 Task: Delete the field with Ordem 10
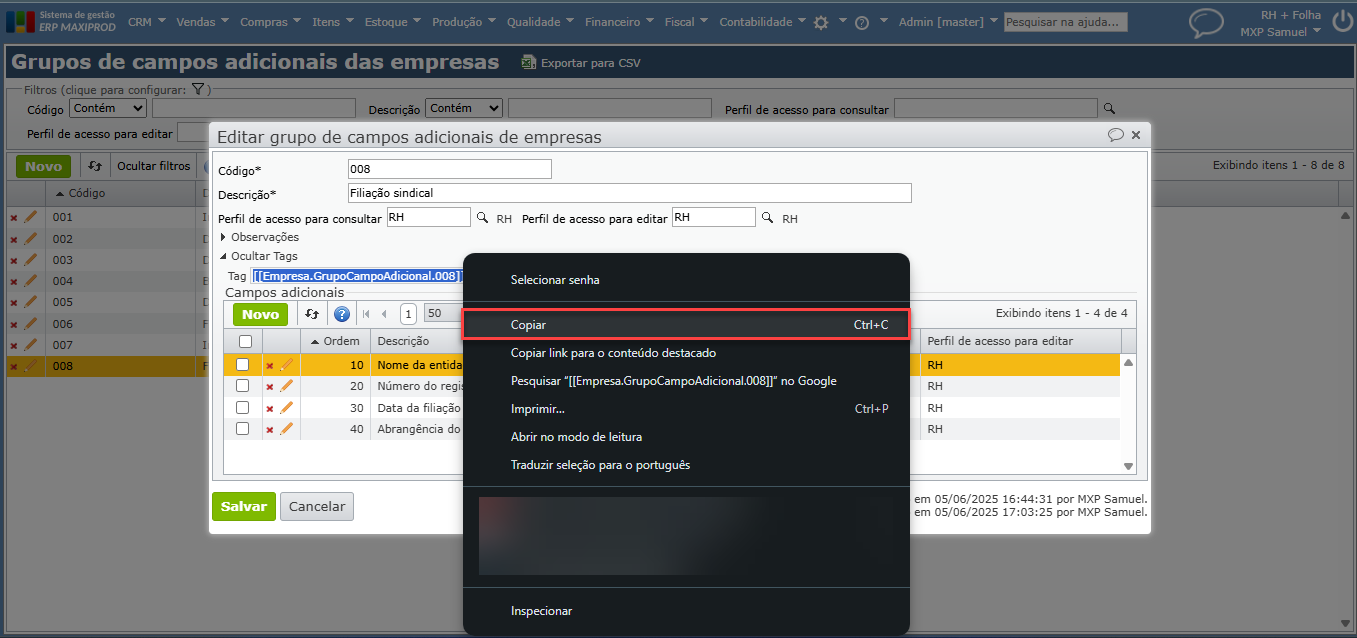pyautogui.click(x=270, y=366)
